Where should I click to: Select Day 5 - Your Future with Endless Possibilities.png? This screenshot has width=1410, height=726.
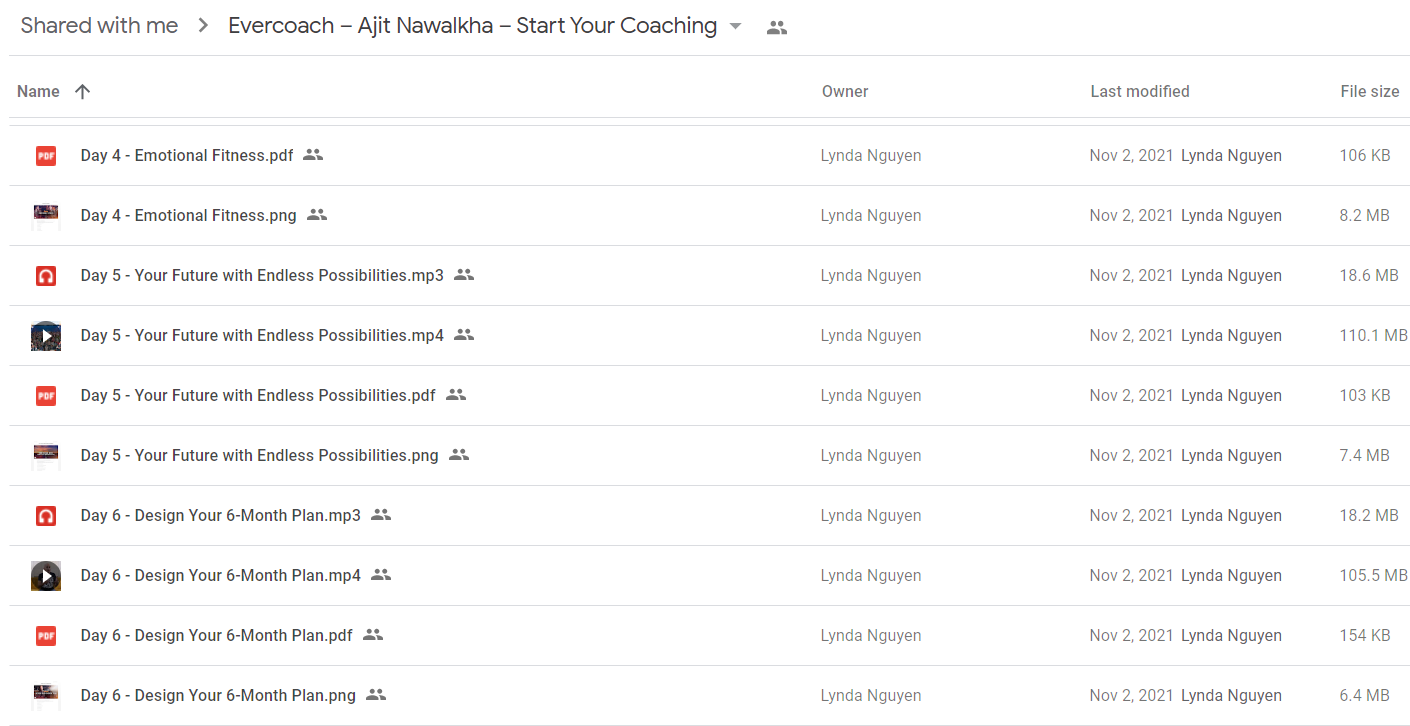pos(260,455)
